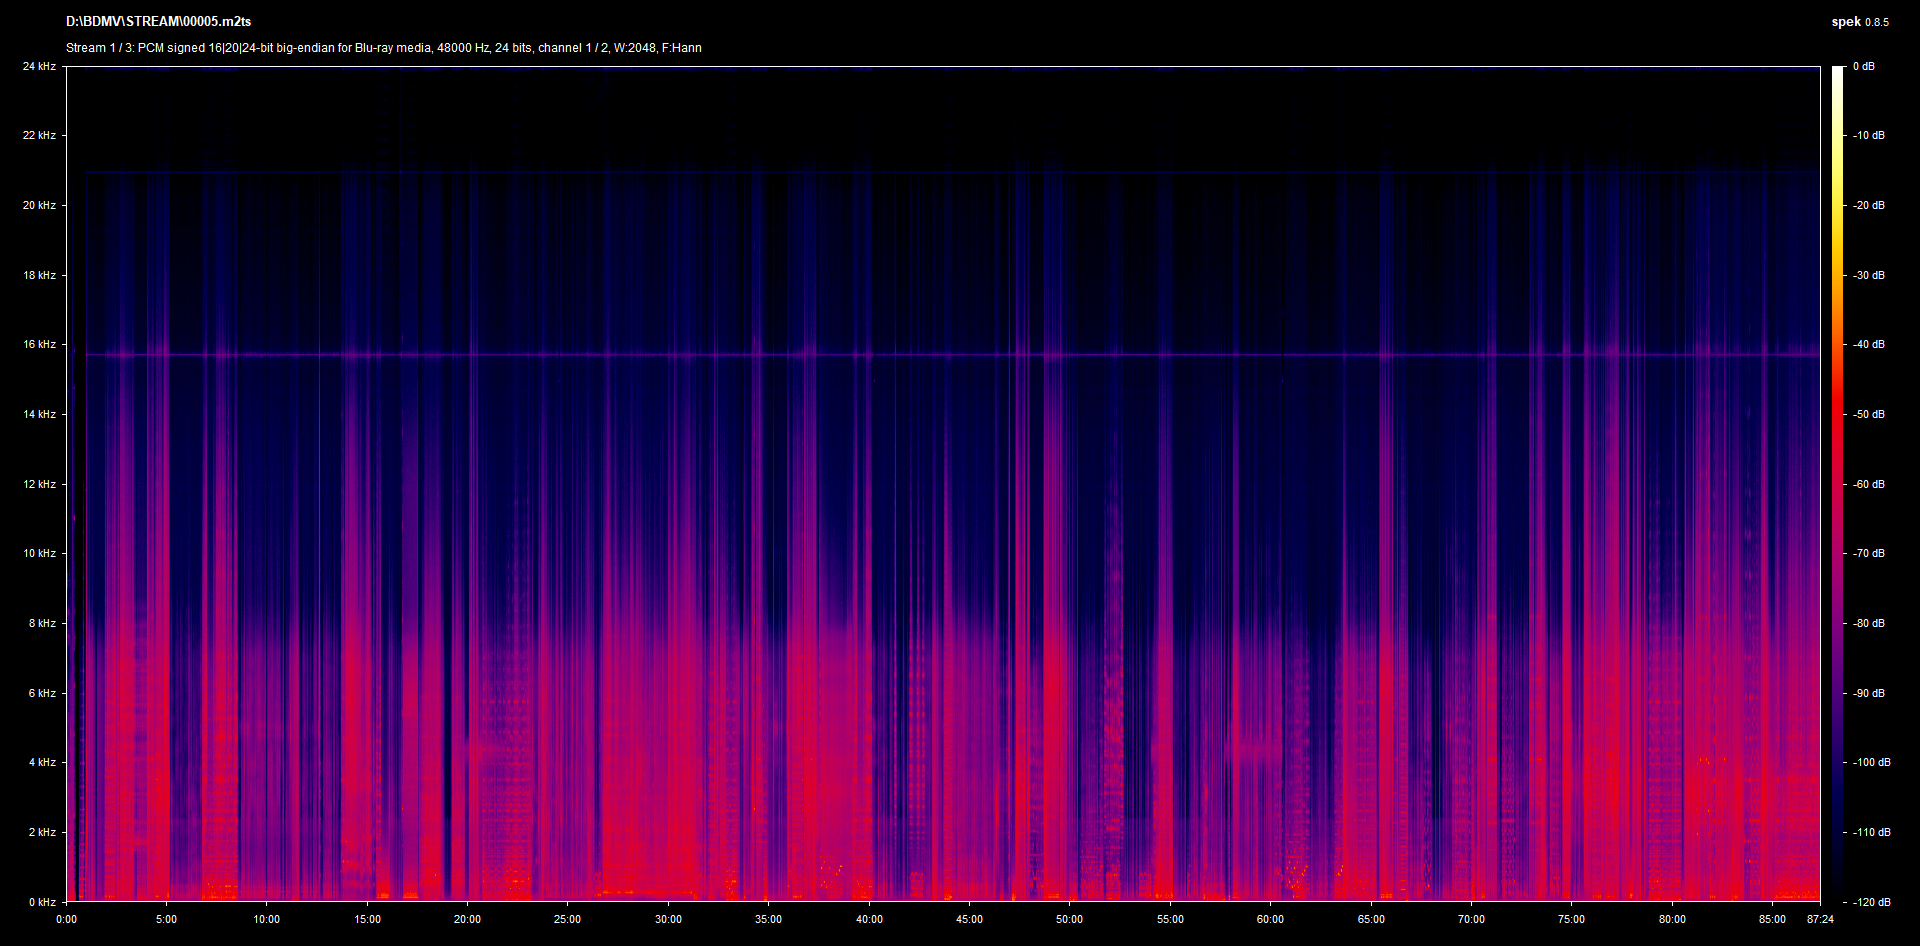Click the 0 kHz frequency axis label
Image resolution: width=1920 pixels, height=946 pixels.
coord(42,902)
